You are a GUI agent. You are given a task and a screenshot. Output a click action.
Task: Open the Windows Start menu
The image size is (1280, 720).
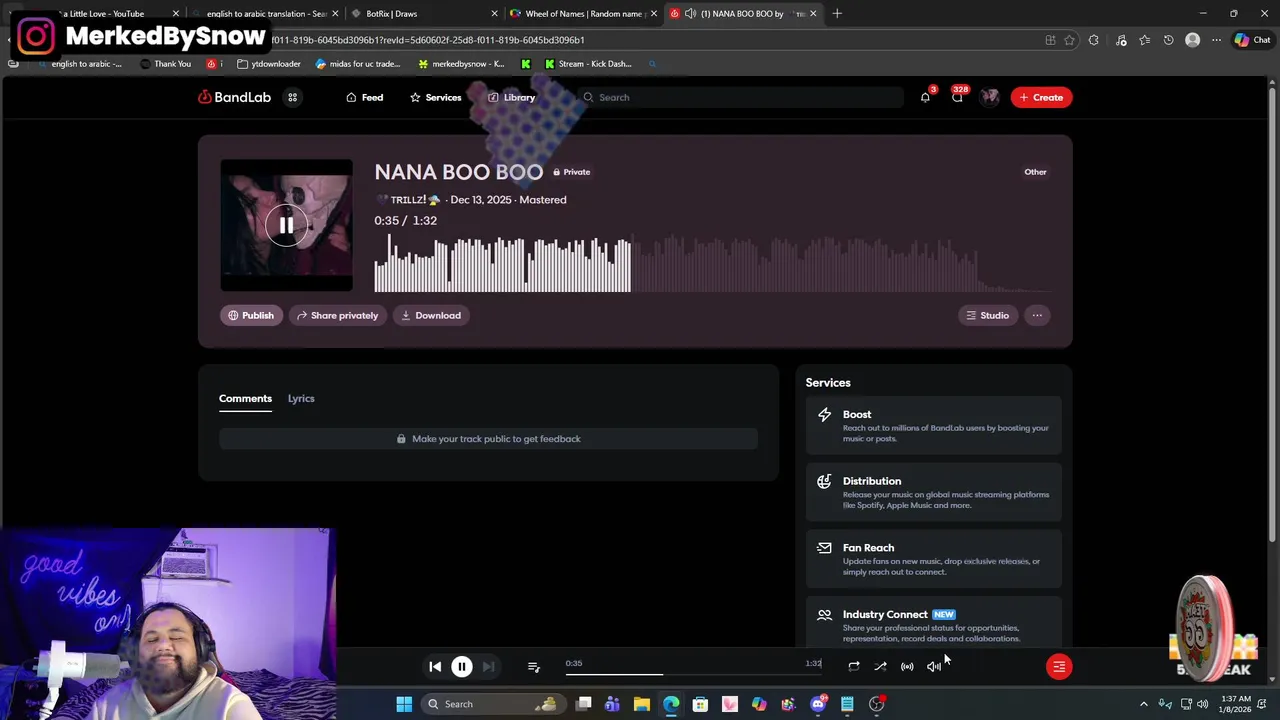404,704
